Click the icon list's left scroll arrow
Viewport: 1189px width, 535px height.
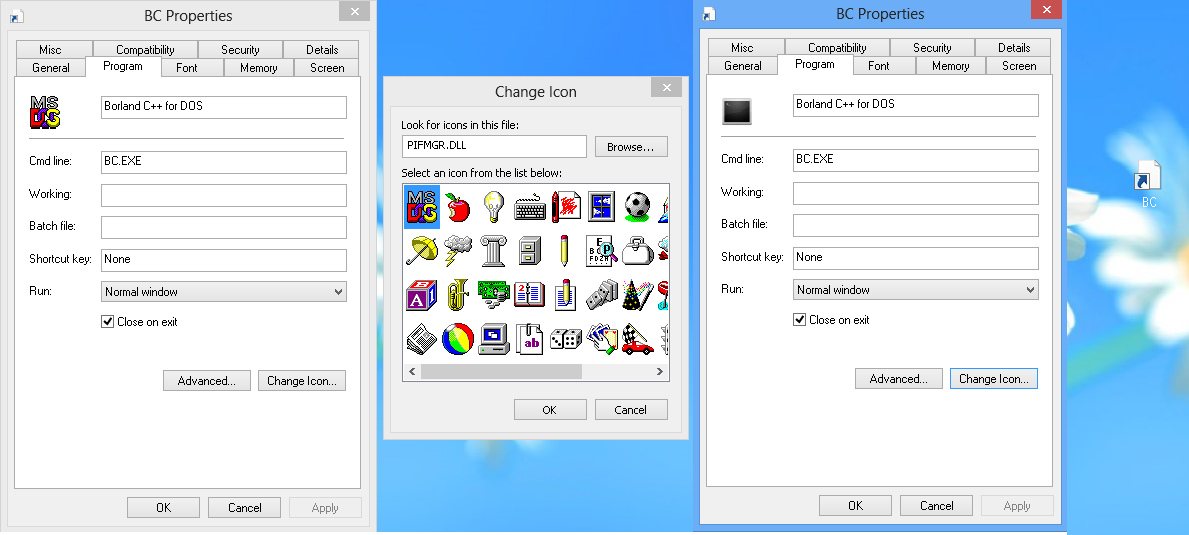coord(413,371)
